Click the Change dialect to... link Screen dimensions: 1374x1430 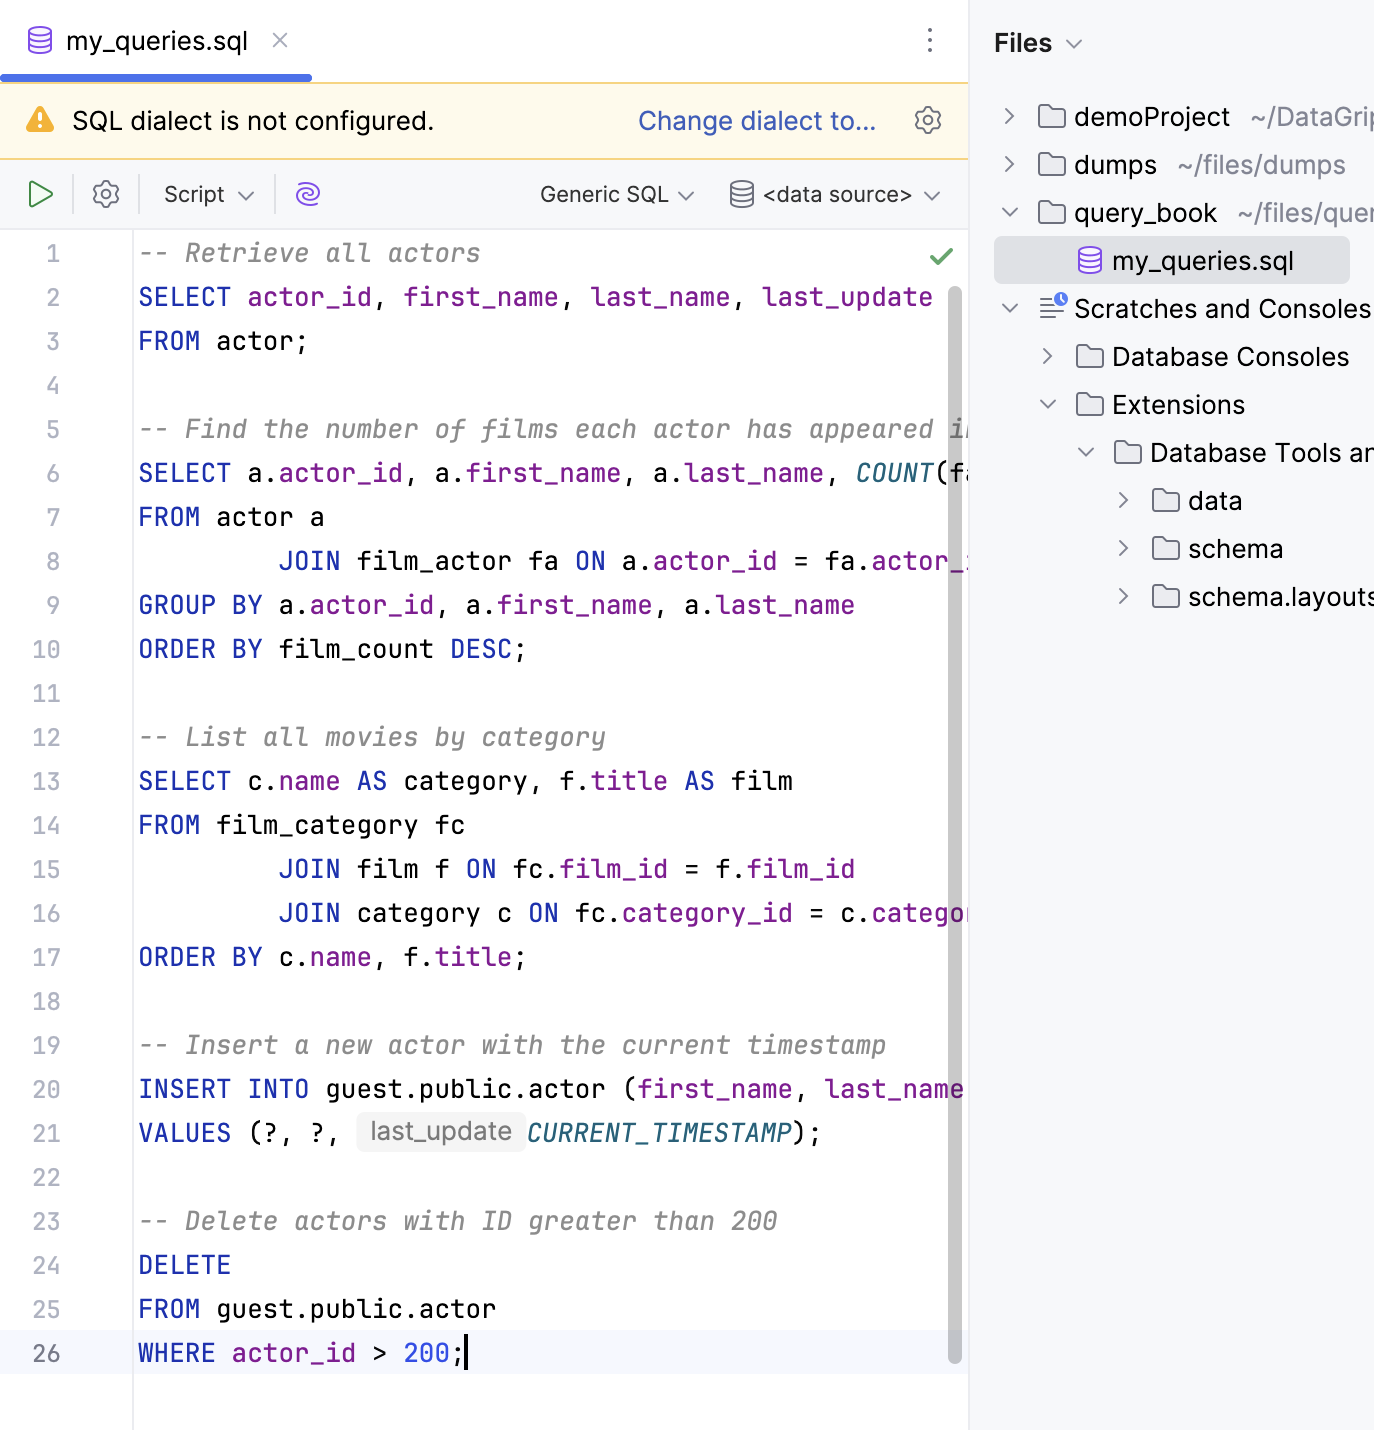coord(757,121)
